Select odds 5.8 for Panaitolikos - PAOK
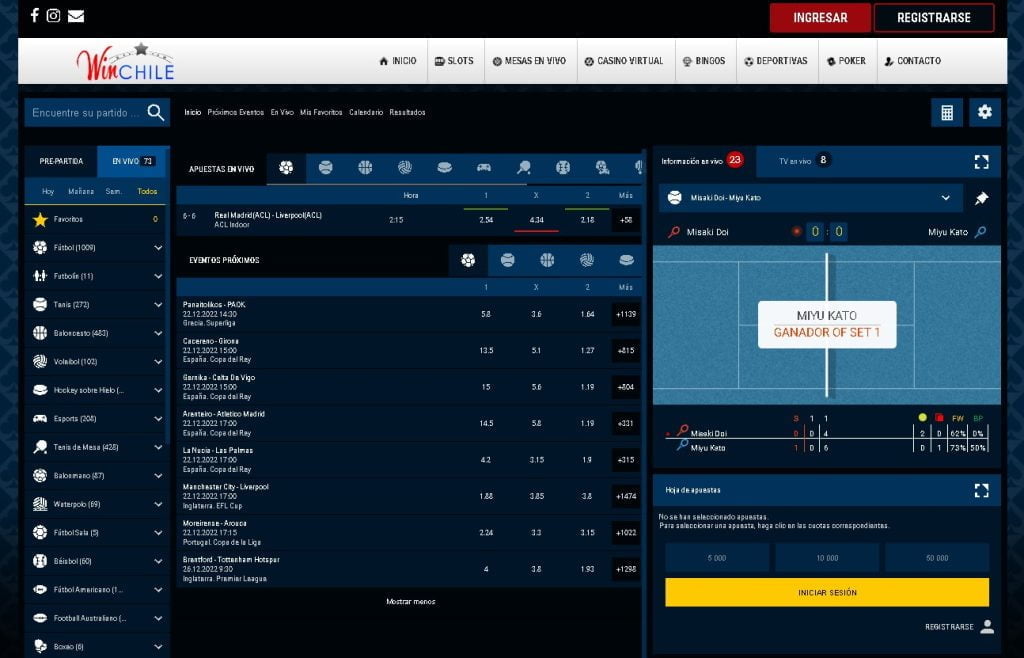The image size is (1024, 658). [x=486, y=314]
